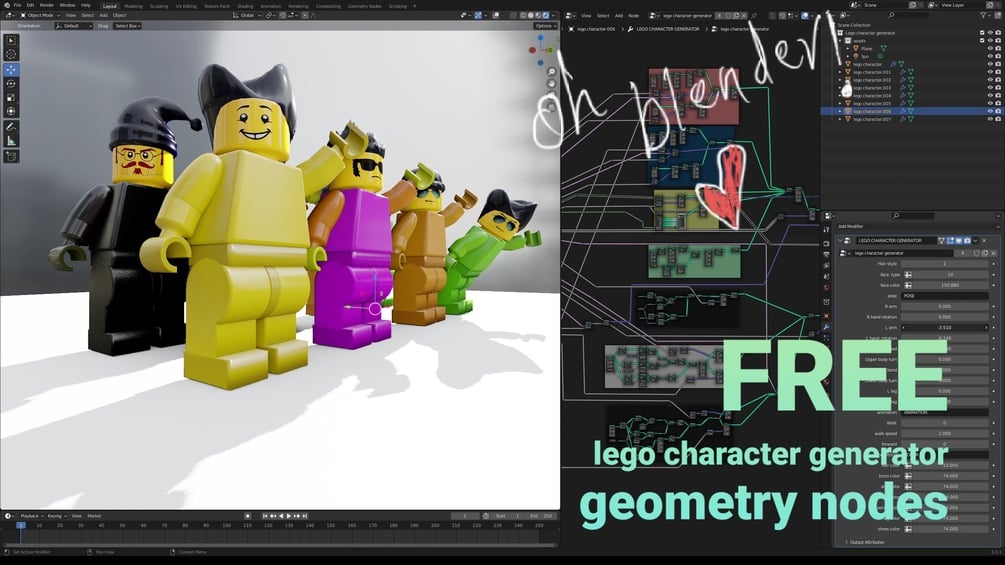Open node editor Node menu
Image resolution: width=1005 pixels, height=565 pixels.
click(x=633, y=15)
